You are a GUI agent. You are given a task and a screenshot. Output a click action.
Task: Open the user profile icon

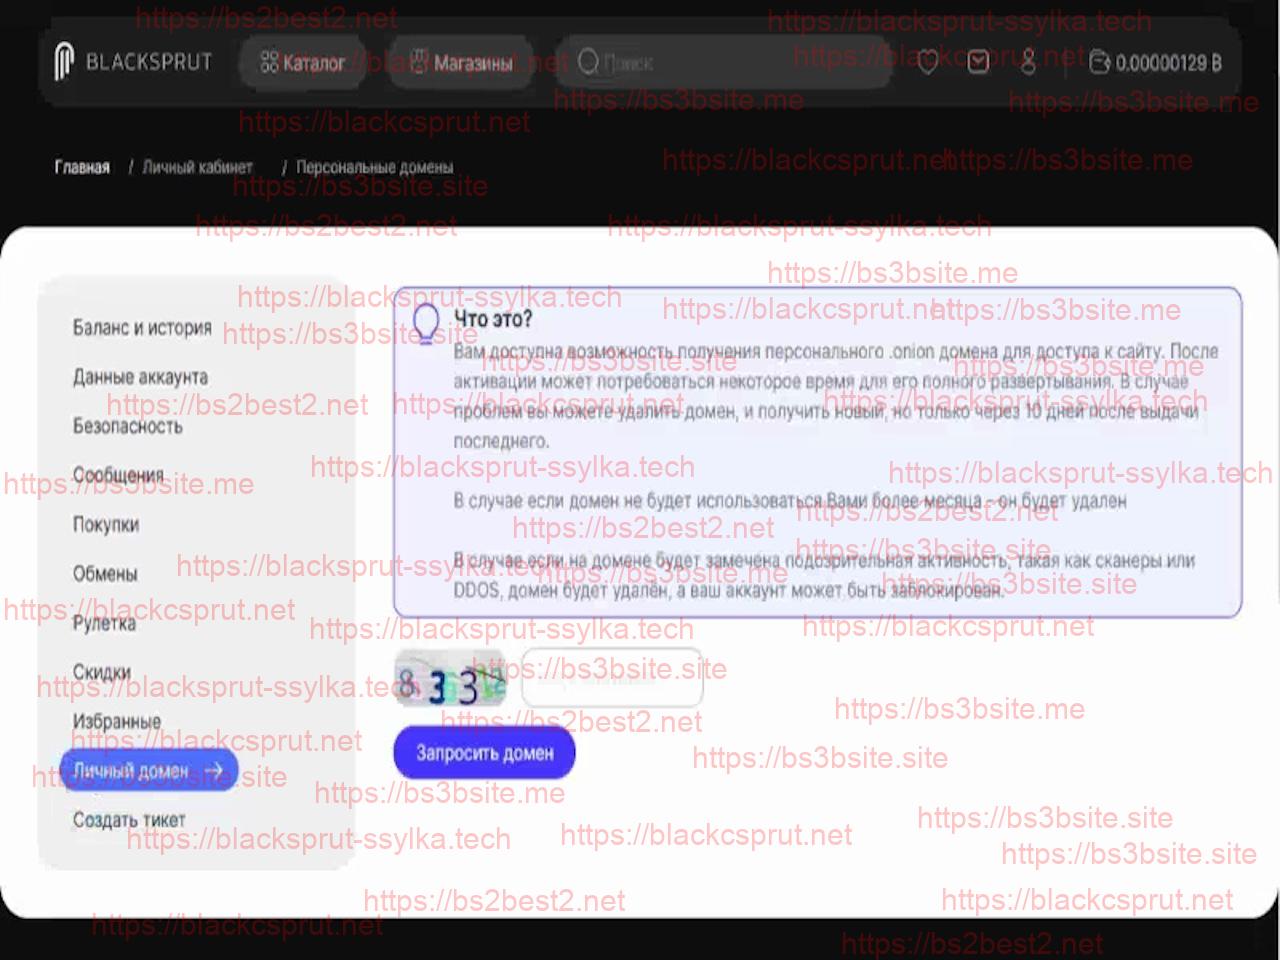coord(1028,62)
